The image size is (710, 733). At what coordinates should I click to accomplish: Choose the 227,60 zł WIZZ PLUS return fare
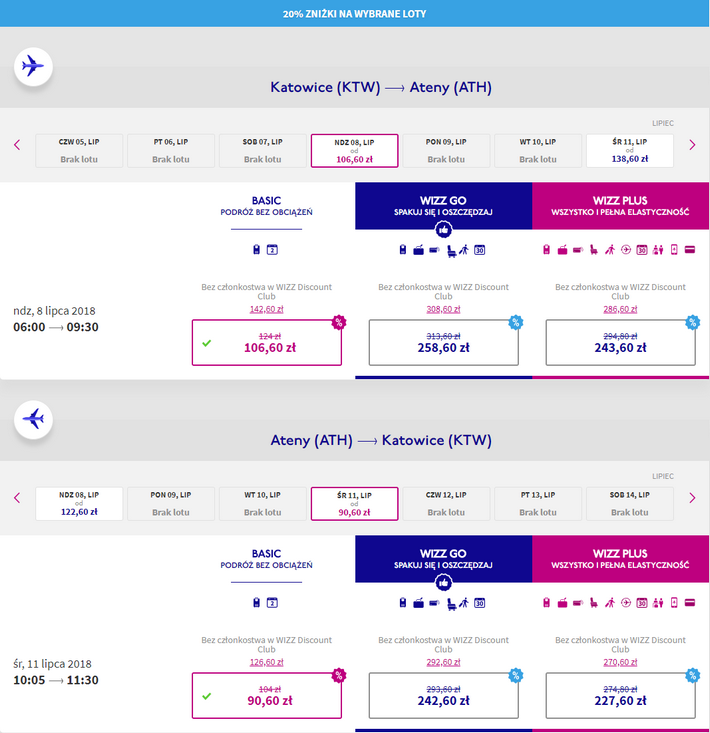[x=620, y=696]
